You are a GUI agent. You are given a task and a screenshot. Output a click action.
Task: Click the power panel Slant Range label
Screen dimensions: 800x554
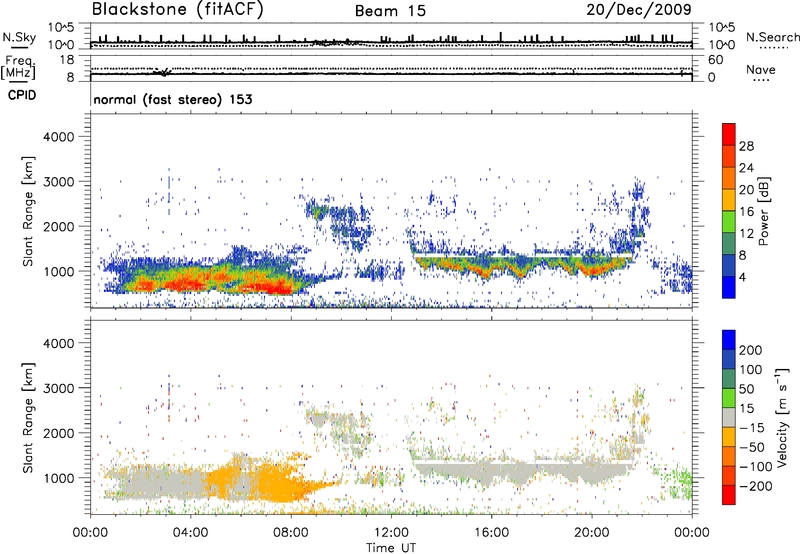point(28,211)
